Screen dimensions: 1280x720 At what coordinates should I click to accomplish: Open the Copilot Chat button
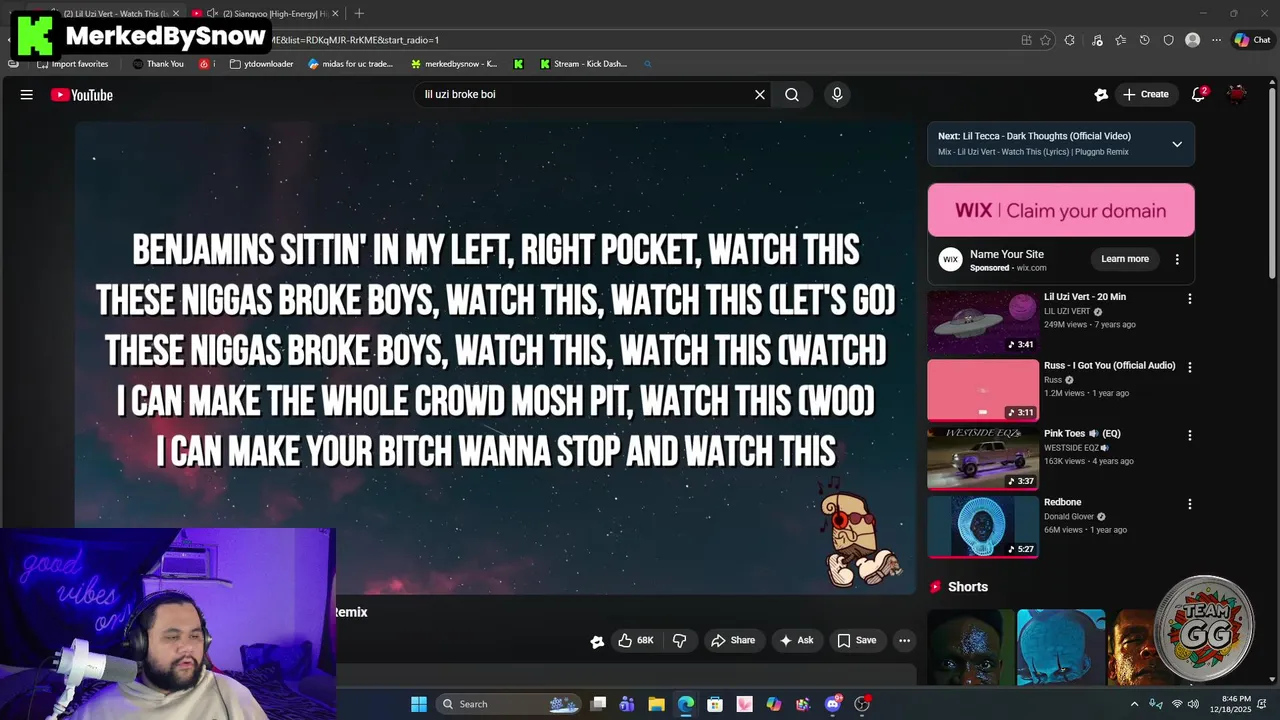[1252, 40]
